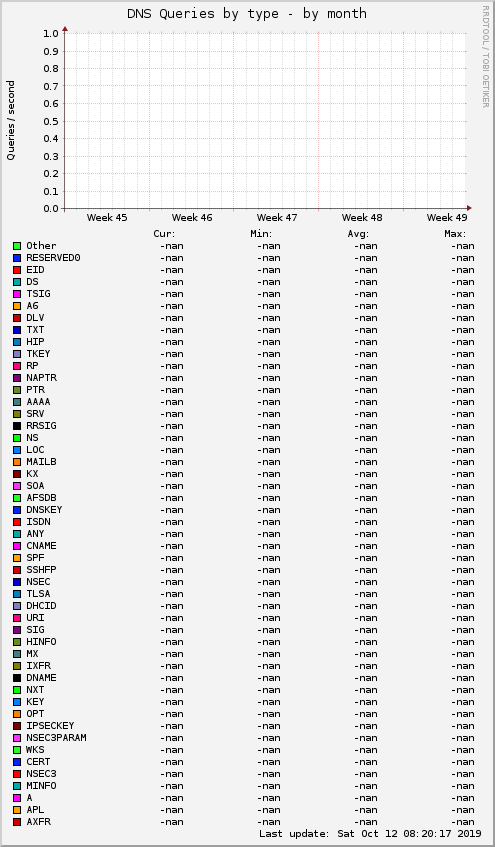Select the CERT legend label
Viewport: 495px width, 847px height.
pos(38,762)
